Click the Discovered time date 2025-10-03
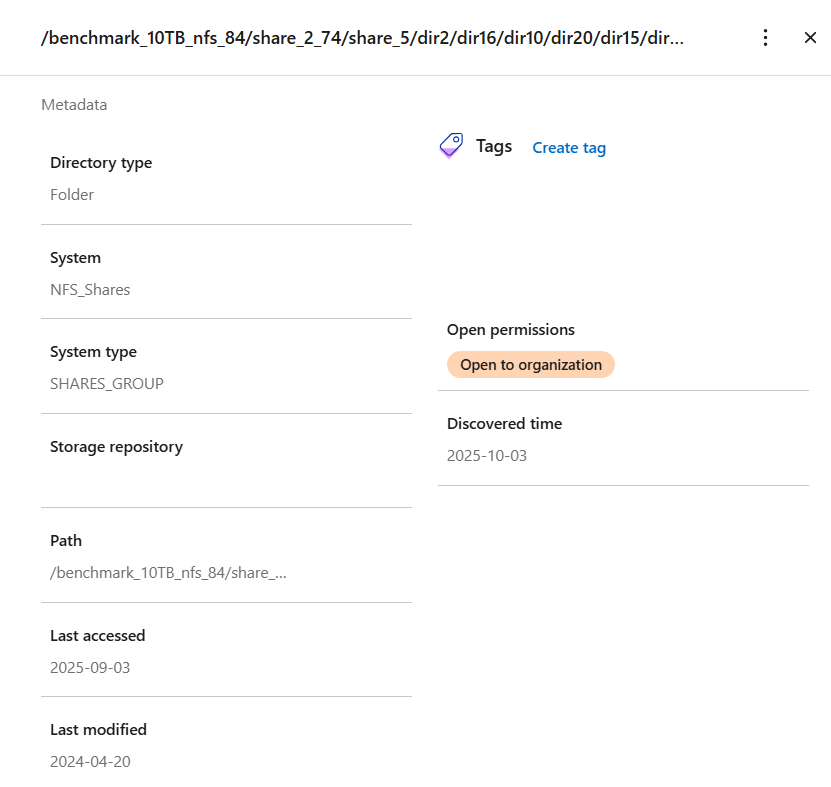This screenshot has width=831, height=787. pyautogui.click(x=487, y=456)
